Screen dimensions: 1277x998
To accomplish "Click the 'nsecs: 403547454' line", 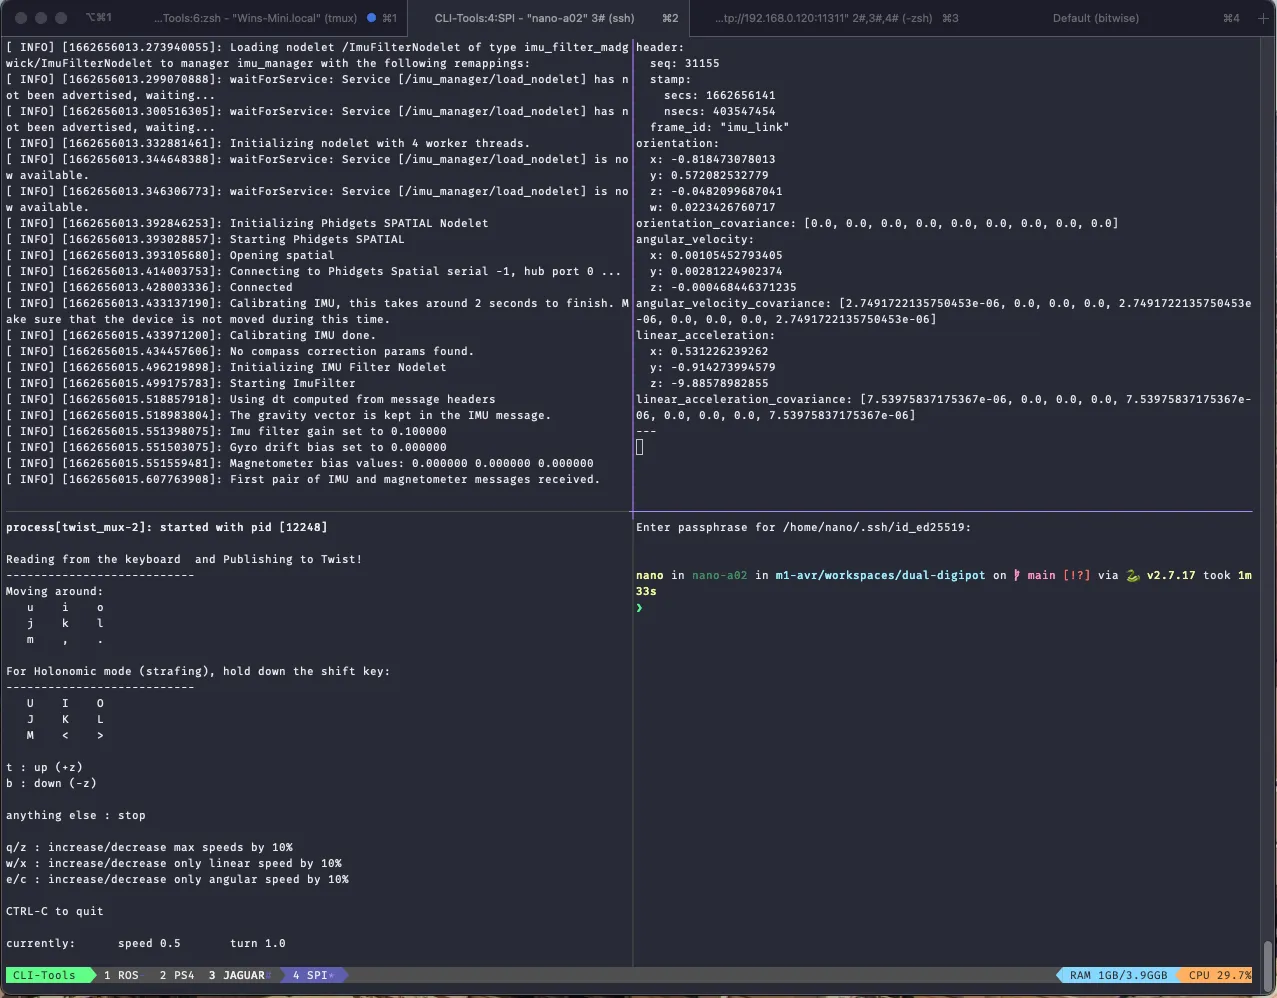I will point(719,111).
